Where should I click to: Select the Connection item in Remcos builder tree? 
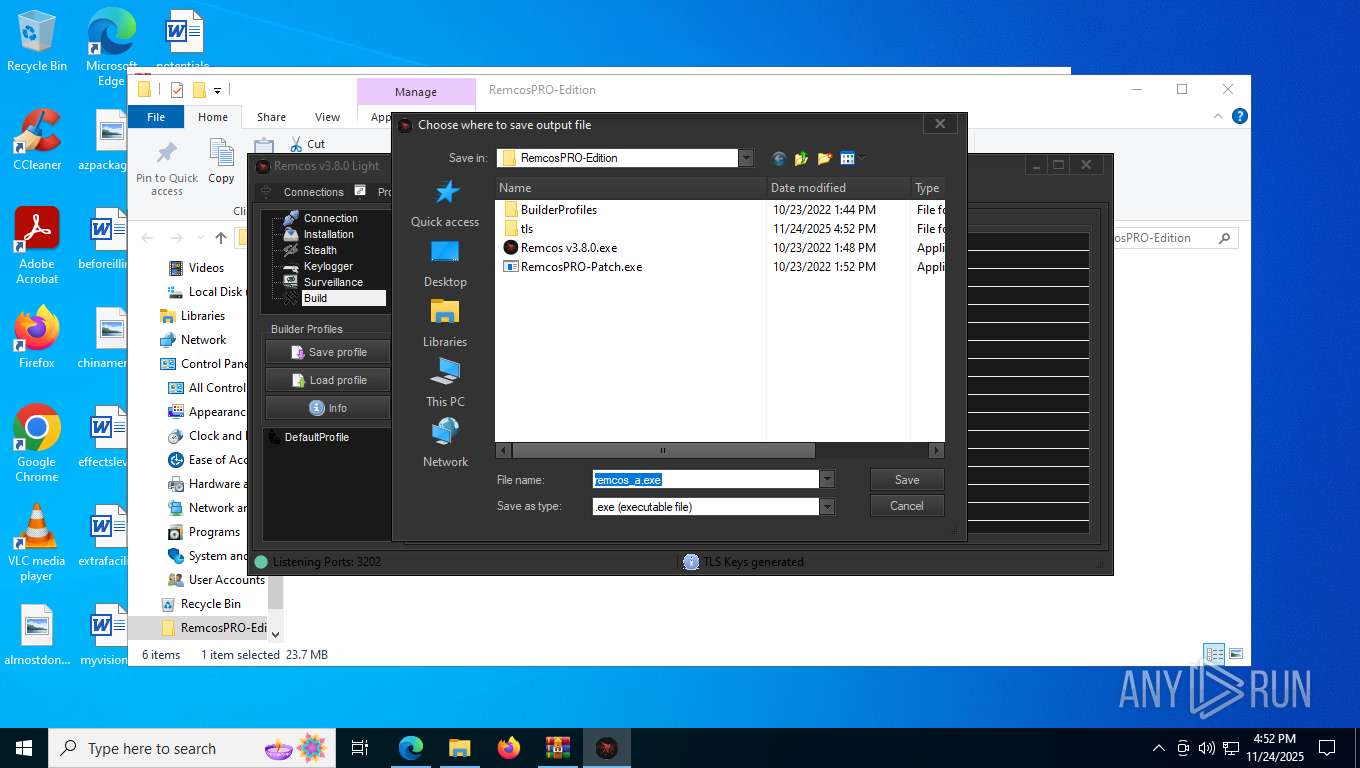click(330, 218)
